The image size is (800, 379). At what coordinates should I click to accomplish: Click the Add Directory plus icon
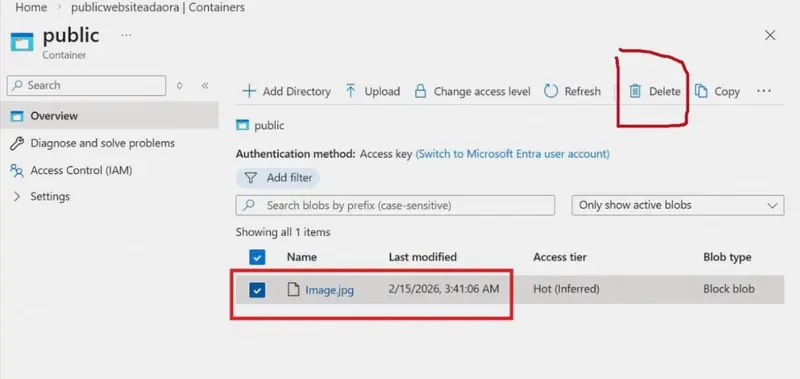pos(249,91)
